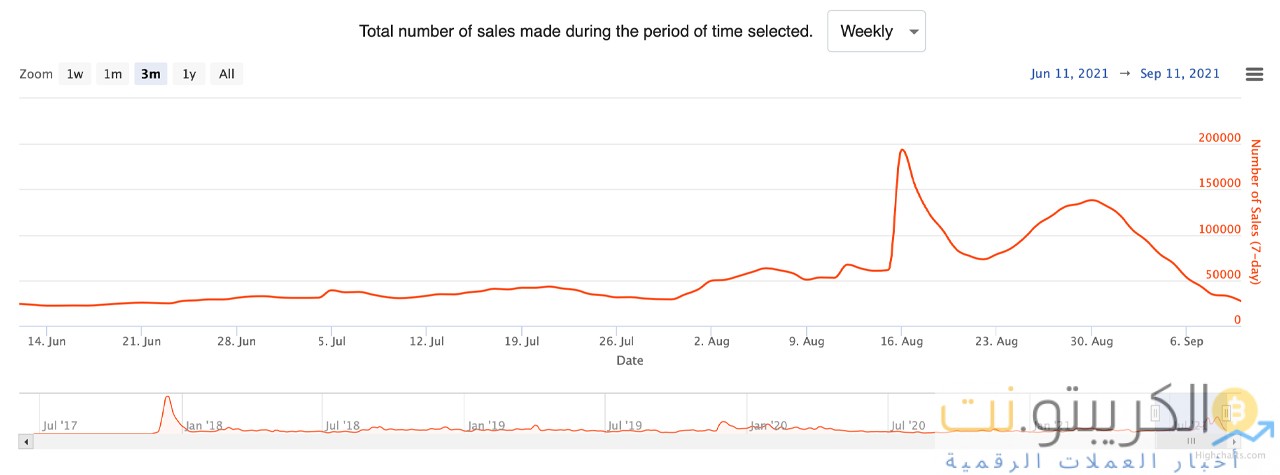Viewport: 1280px width, 475px height.
Task: Click the Aug 30 secondary peak on line
Action: click(1092, 201)
